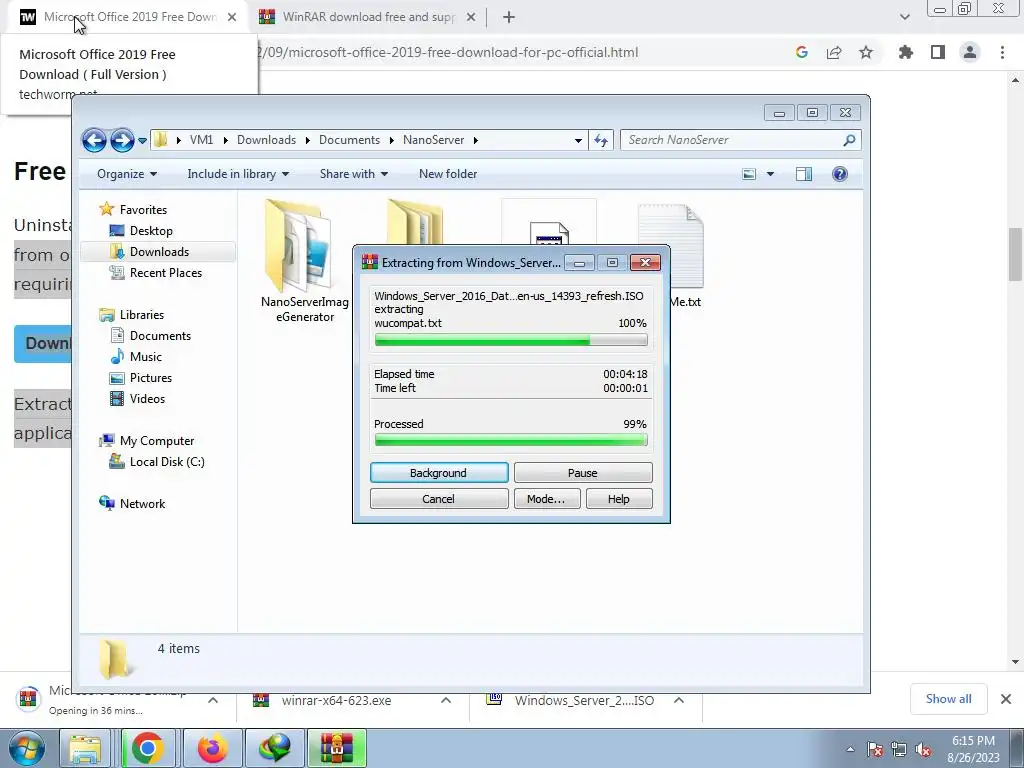The image size is (1024, 768).
Task: Open a new Chrome tab
Action: 509,17
